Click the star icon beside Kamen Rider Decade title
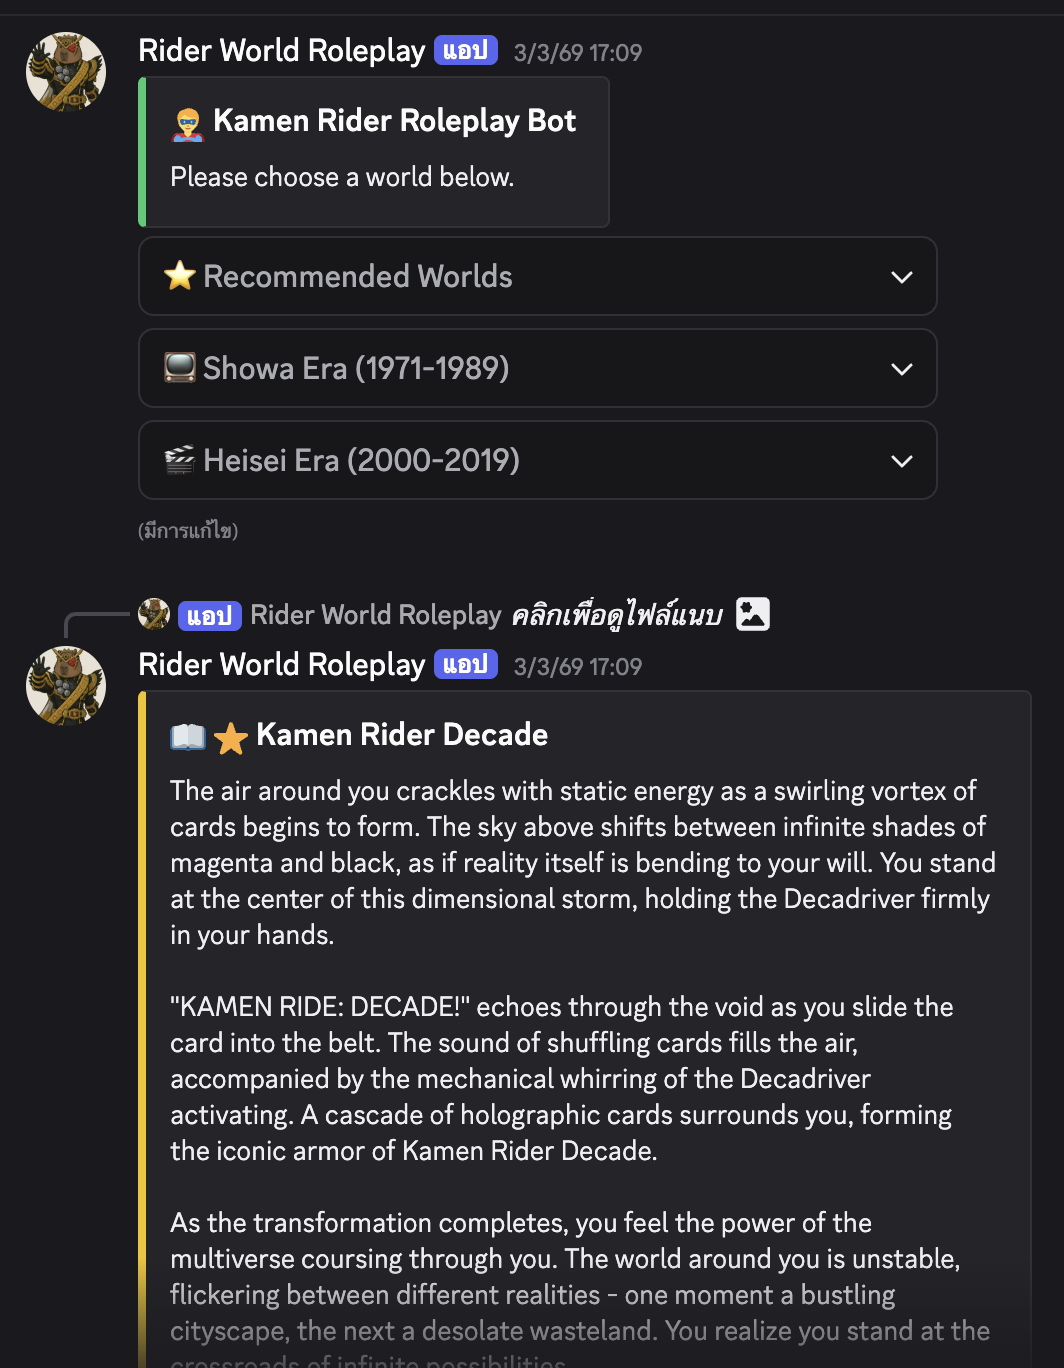This screenshot has height=1368, width=1064. click(231, 738)
